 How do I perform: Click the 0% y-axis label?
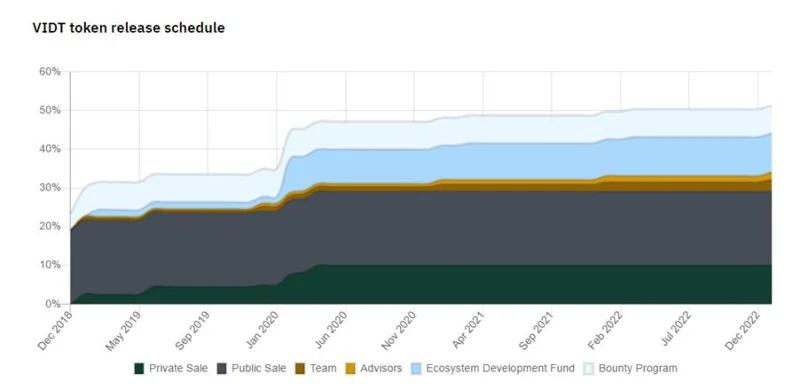point(52,304)
